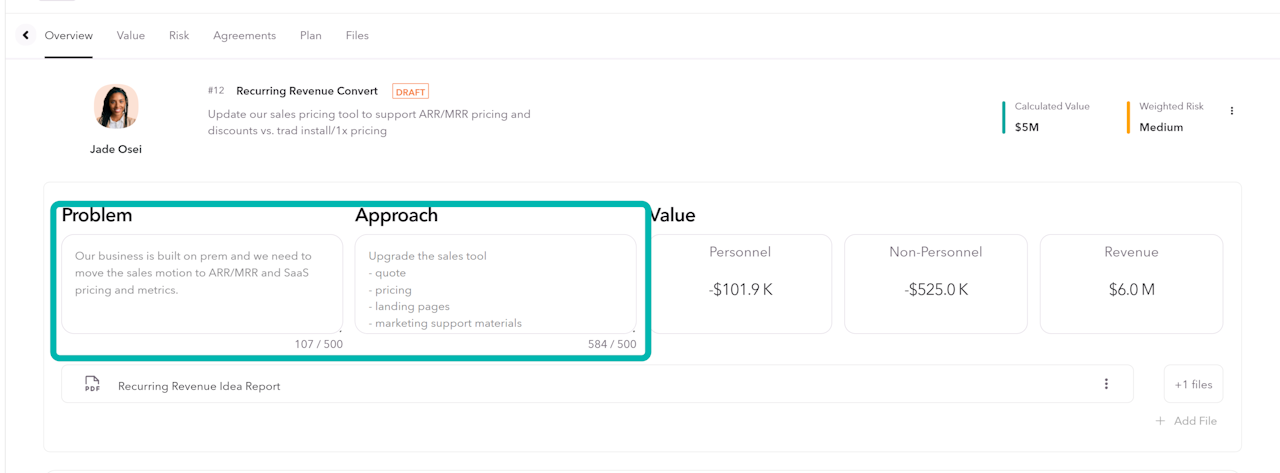Edit the Approach text field
The height and width of the screenshot is (473, 1280).
[x=495, y=284]
